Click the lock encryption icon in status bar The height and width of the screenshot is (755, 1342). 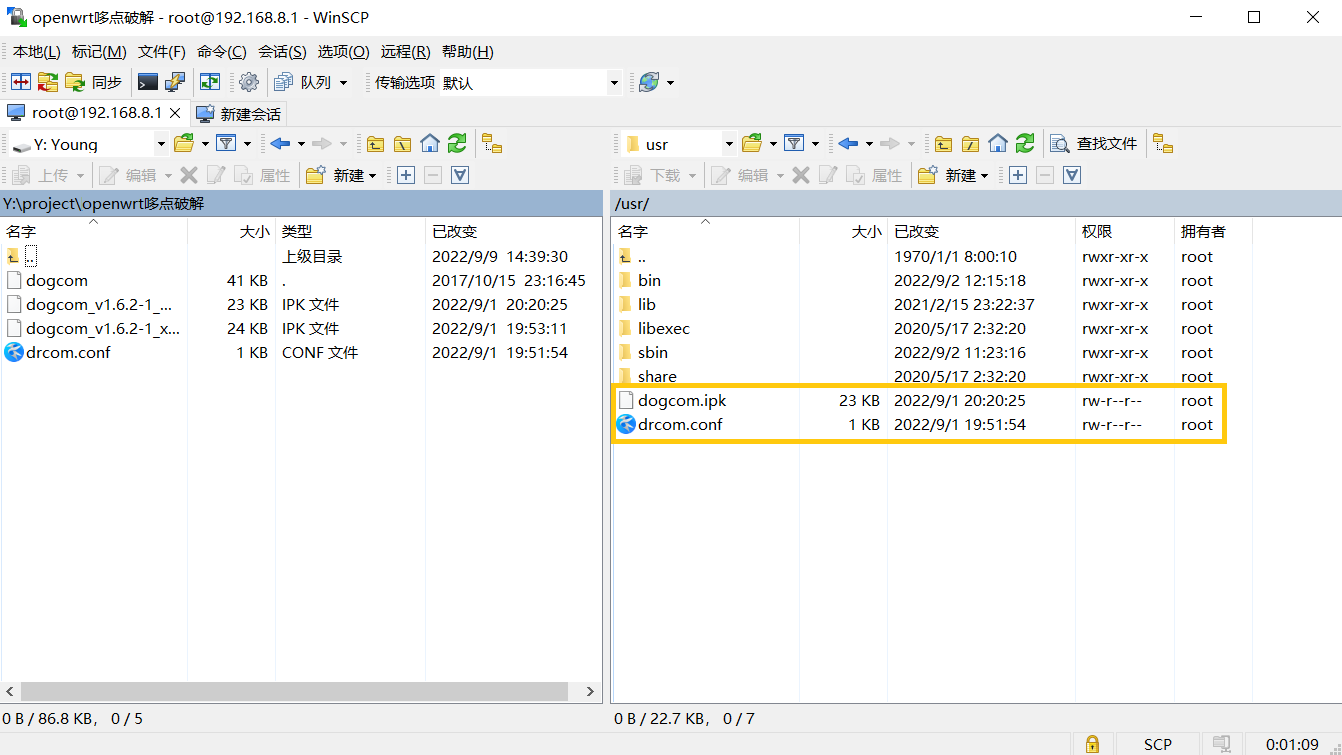tap(1093, 744)
